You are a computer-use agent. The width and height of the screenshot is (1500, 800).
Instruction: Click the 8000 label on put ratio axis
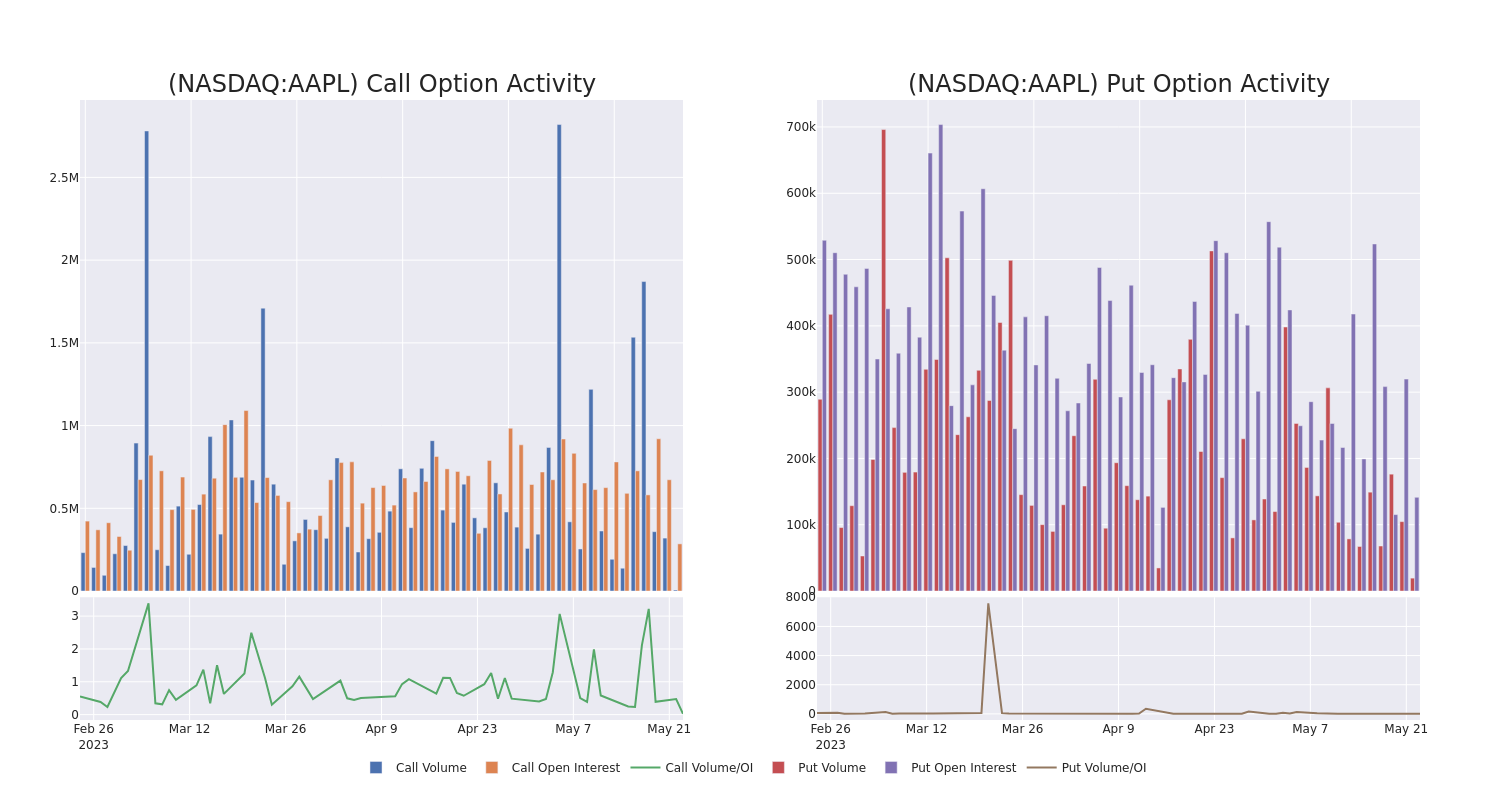[800, 597]
